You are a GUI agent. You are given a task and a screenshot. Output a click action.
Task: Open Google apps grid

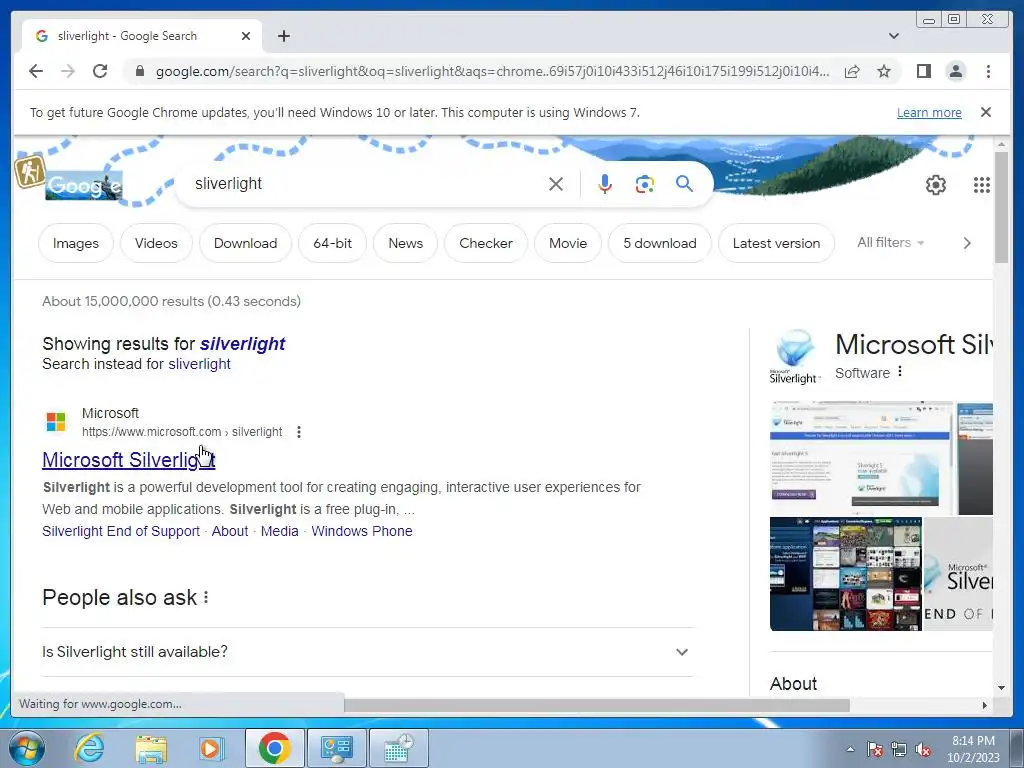click(x=981, y=185)
